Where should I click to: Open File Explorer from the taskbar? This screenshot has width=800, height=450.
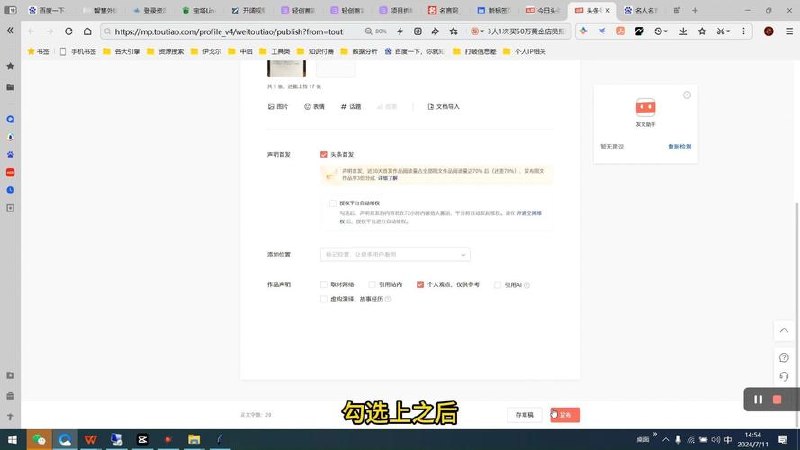tap(194, 439)
